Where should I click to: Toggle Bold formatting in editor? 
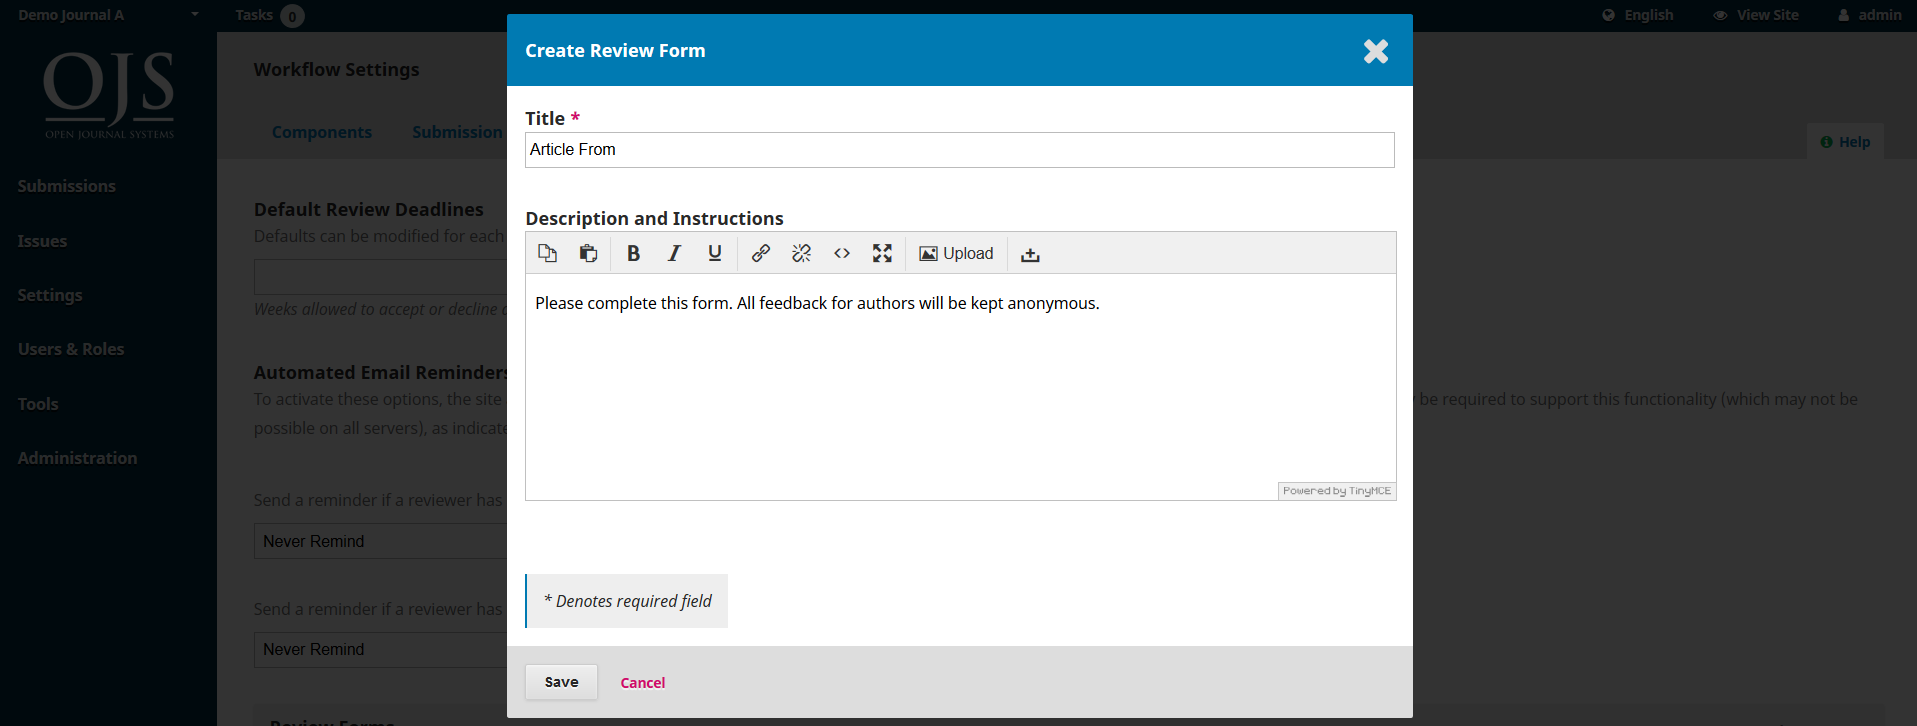(x=633, y=253)
